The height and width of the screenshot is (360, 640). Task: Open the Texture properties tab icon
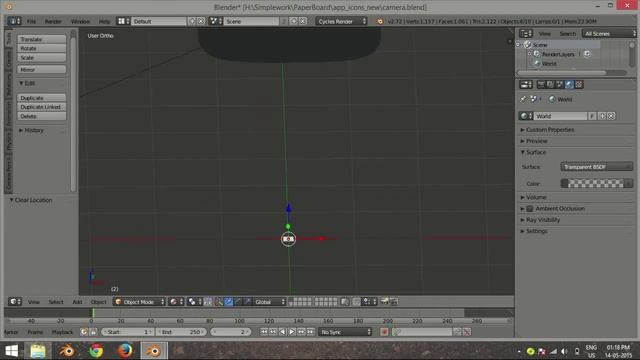click(579, 84)
